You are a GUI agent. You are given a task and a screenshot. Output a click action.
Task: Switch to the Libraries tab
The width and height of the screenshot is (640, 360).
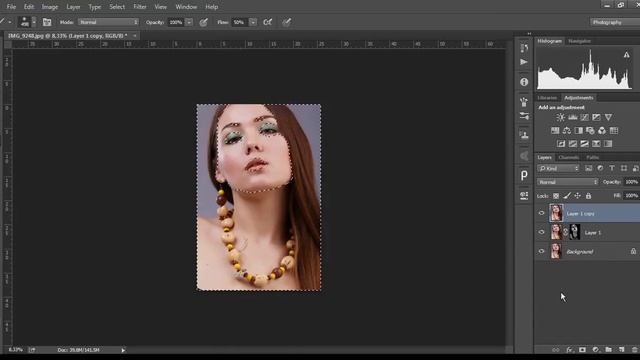point(547,98)
